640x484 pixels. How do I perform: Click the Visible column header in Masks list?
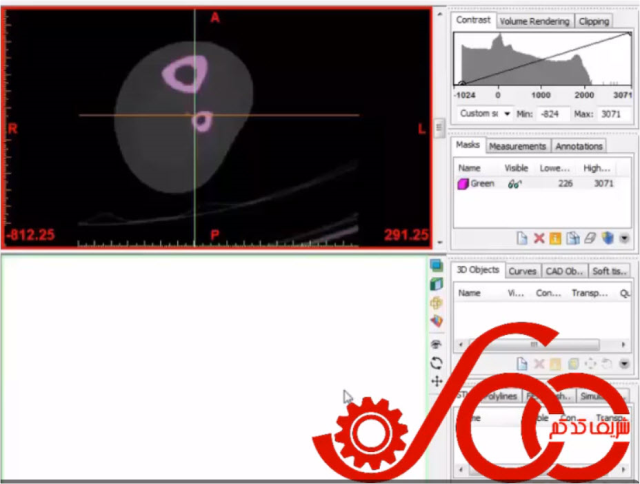point(516,168)
